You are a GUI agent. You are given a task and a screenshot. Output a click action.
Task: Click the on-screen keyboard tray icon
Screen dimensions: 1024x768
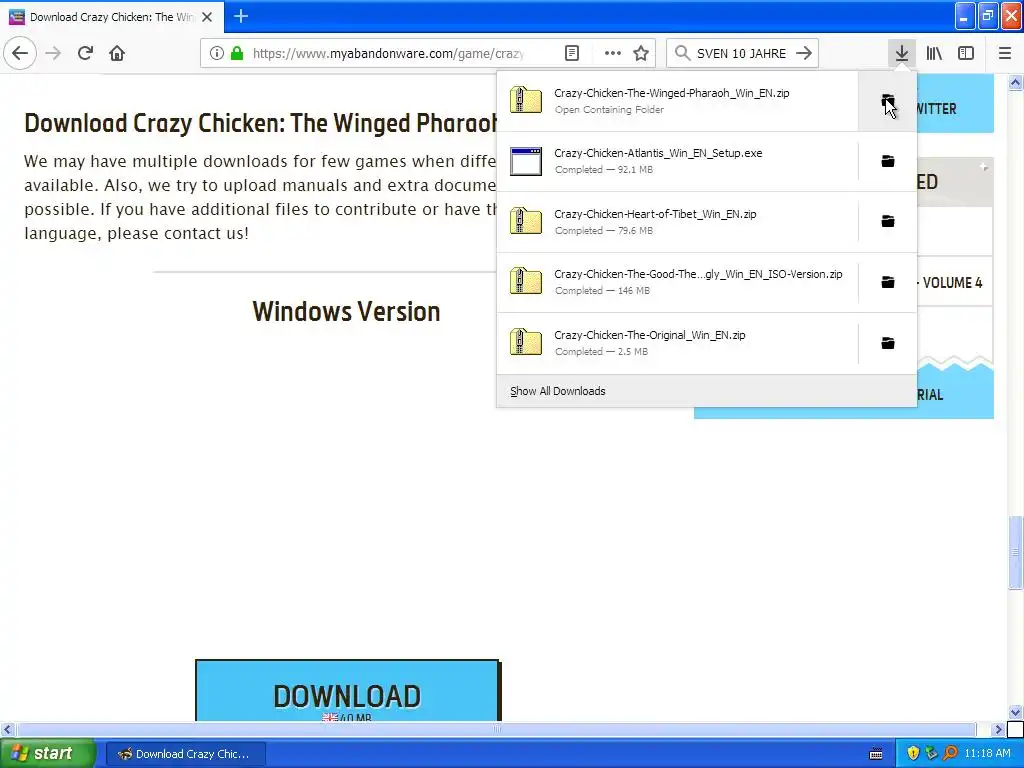(876, 754)
